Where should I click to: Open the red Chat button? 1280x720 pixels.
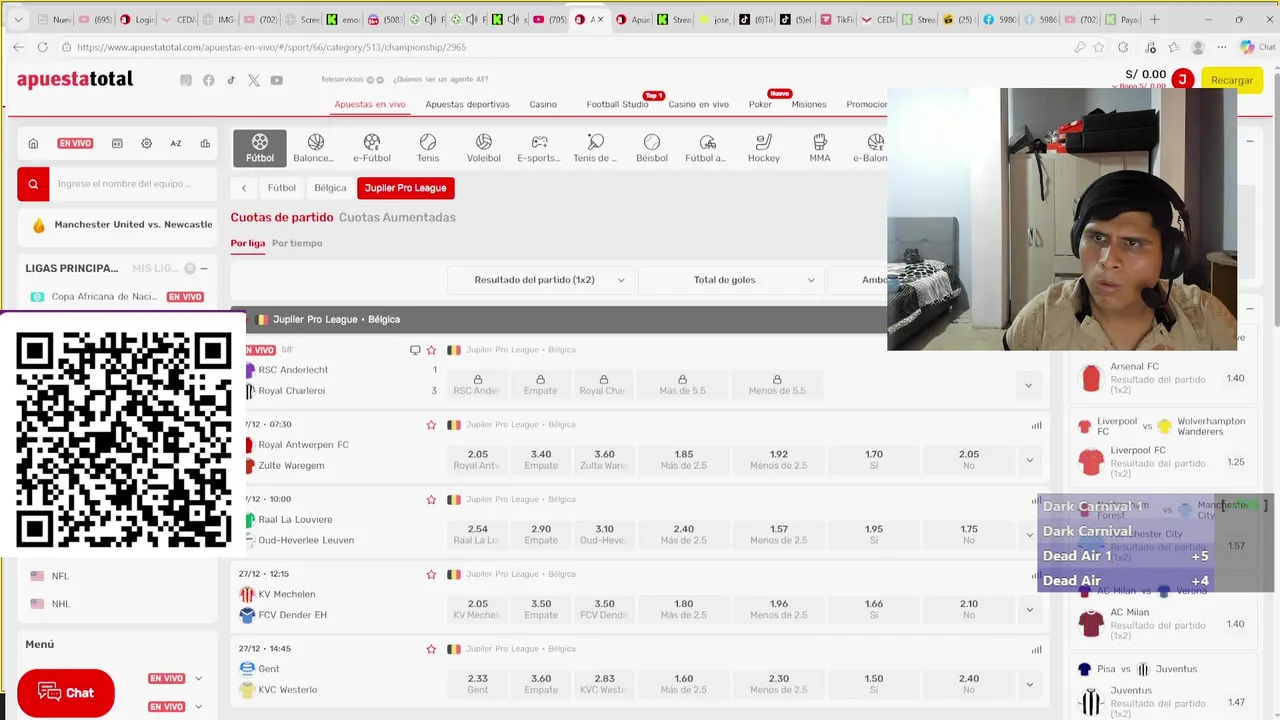66,693
